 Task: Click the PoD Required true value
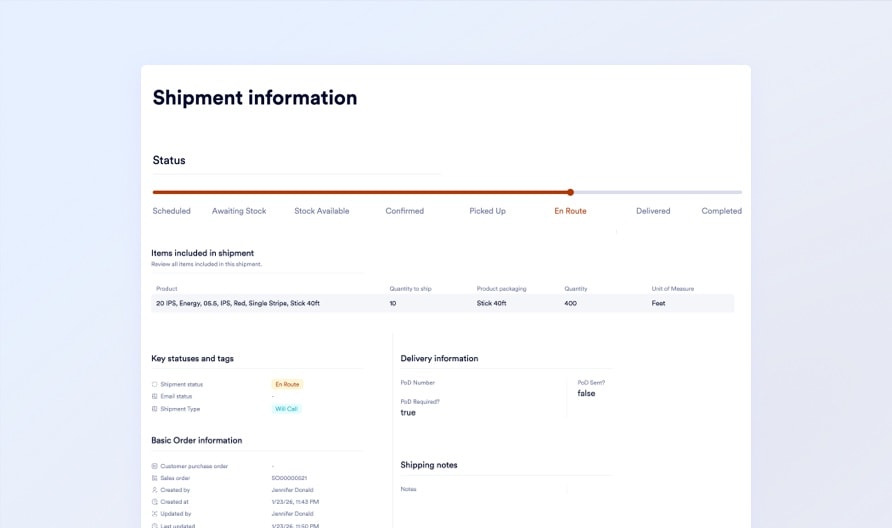[408, 412]
